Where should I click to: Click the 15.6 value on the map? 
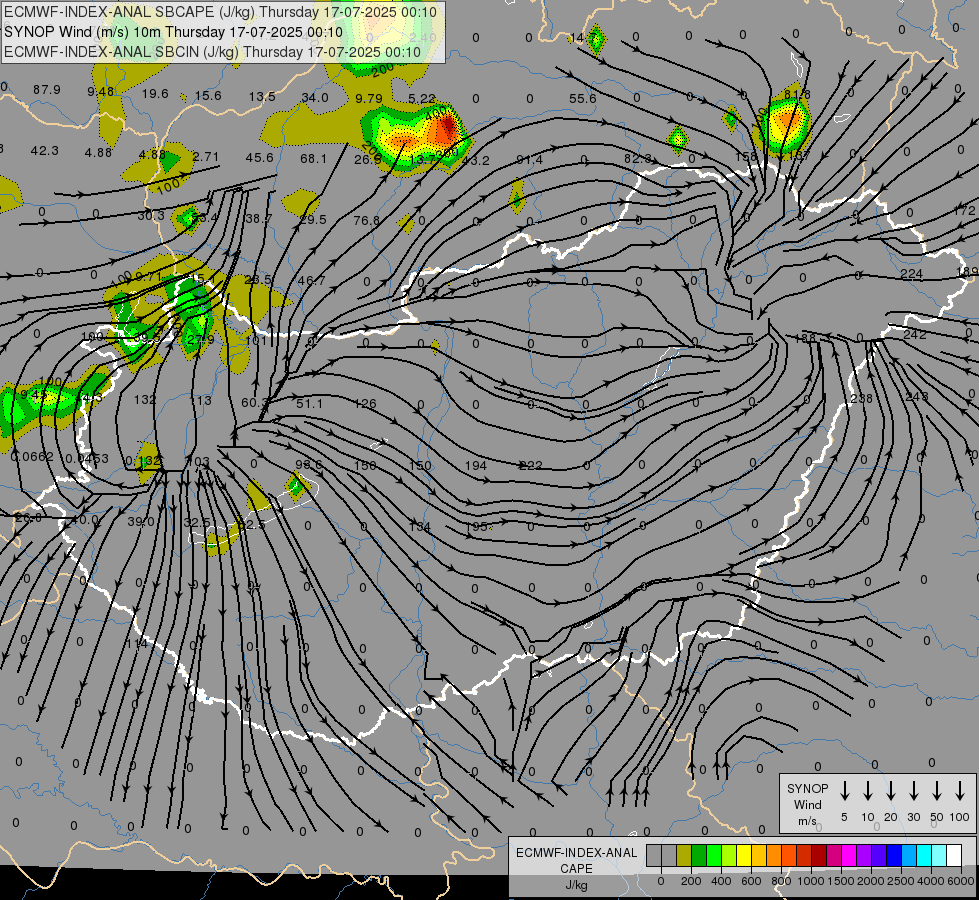[x=208, y=96]
